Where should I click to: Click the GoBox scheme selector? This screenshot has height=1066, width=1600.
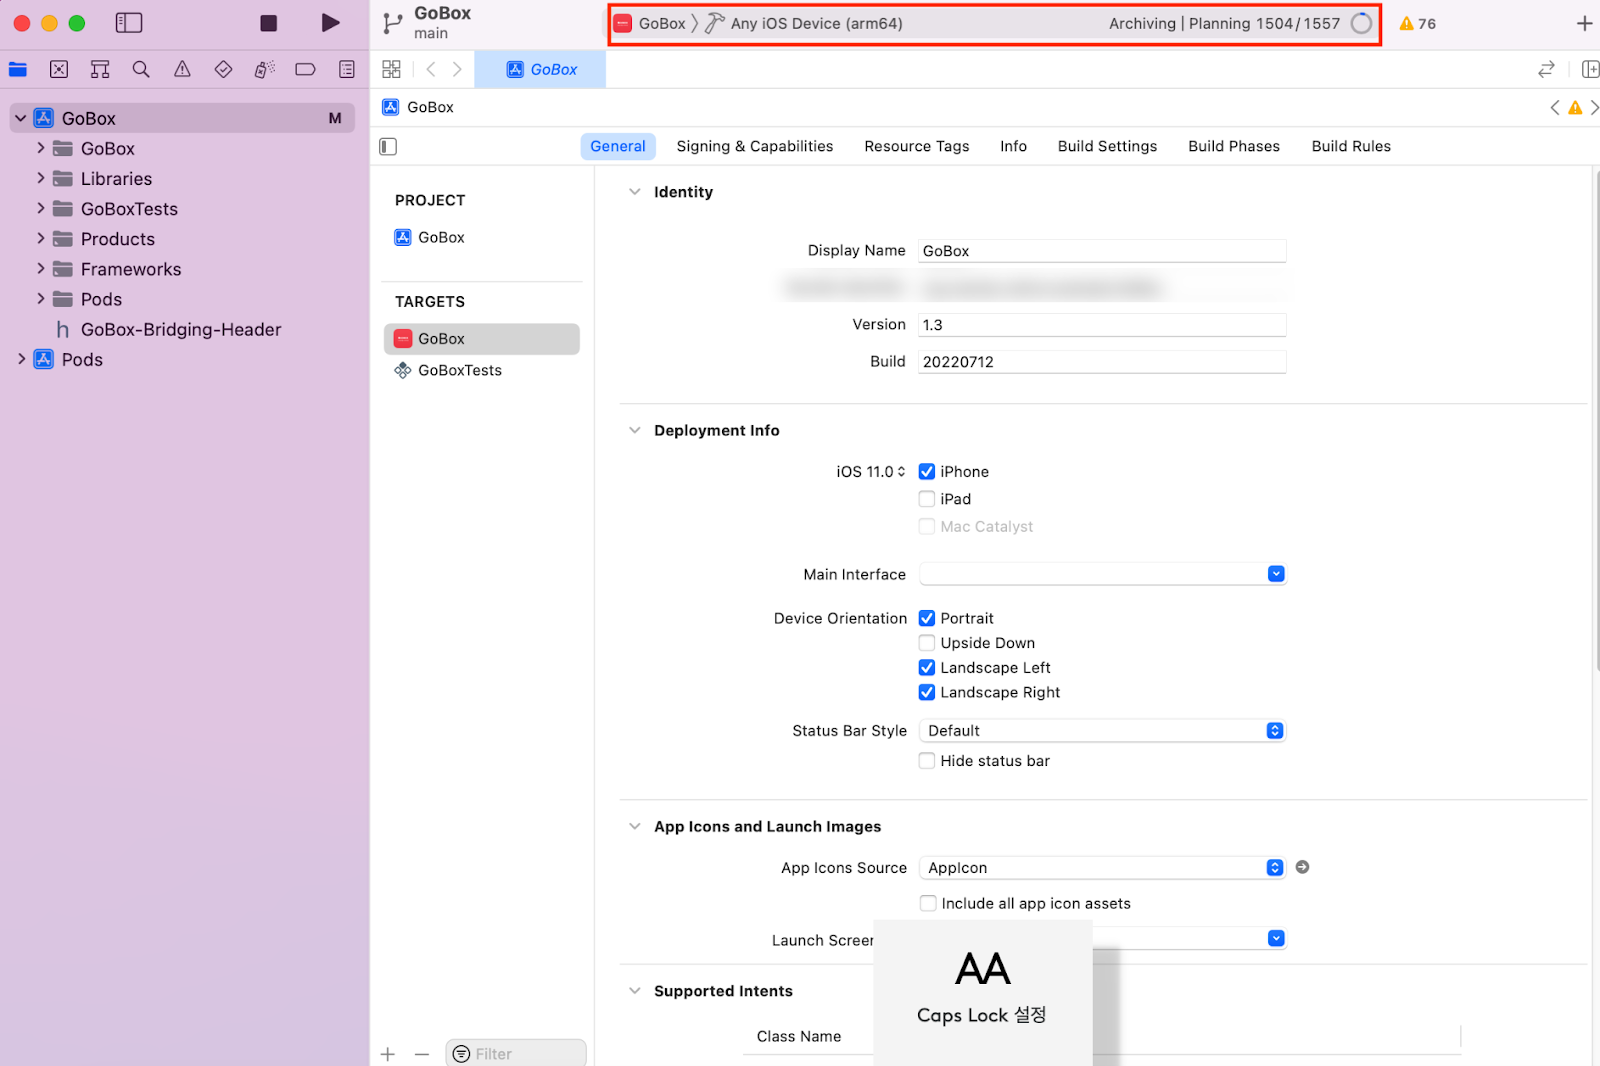pyautogui.click(x=651, y=23)
